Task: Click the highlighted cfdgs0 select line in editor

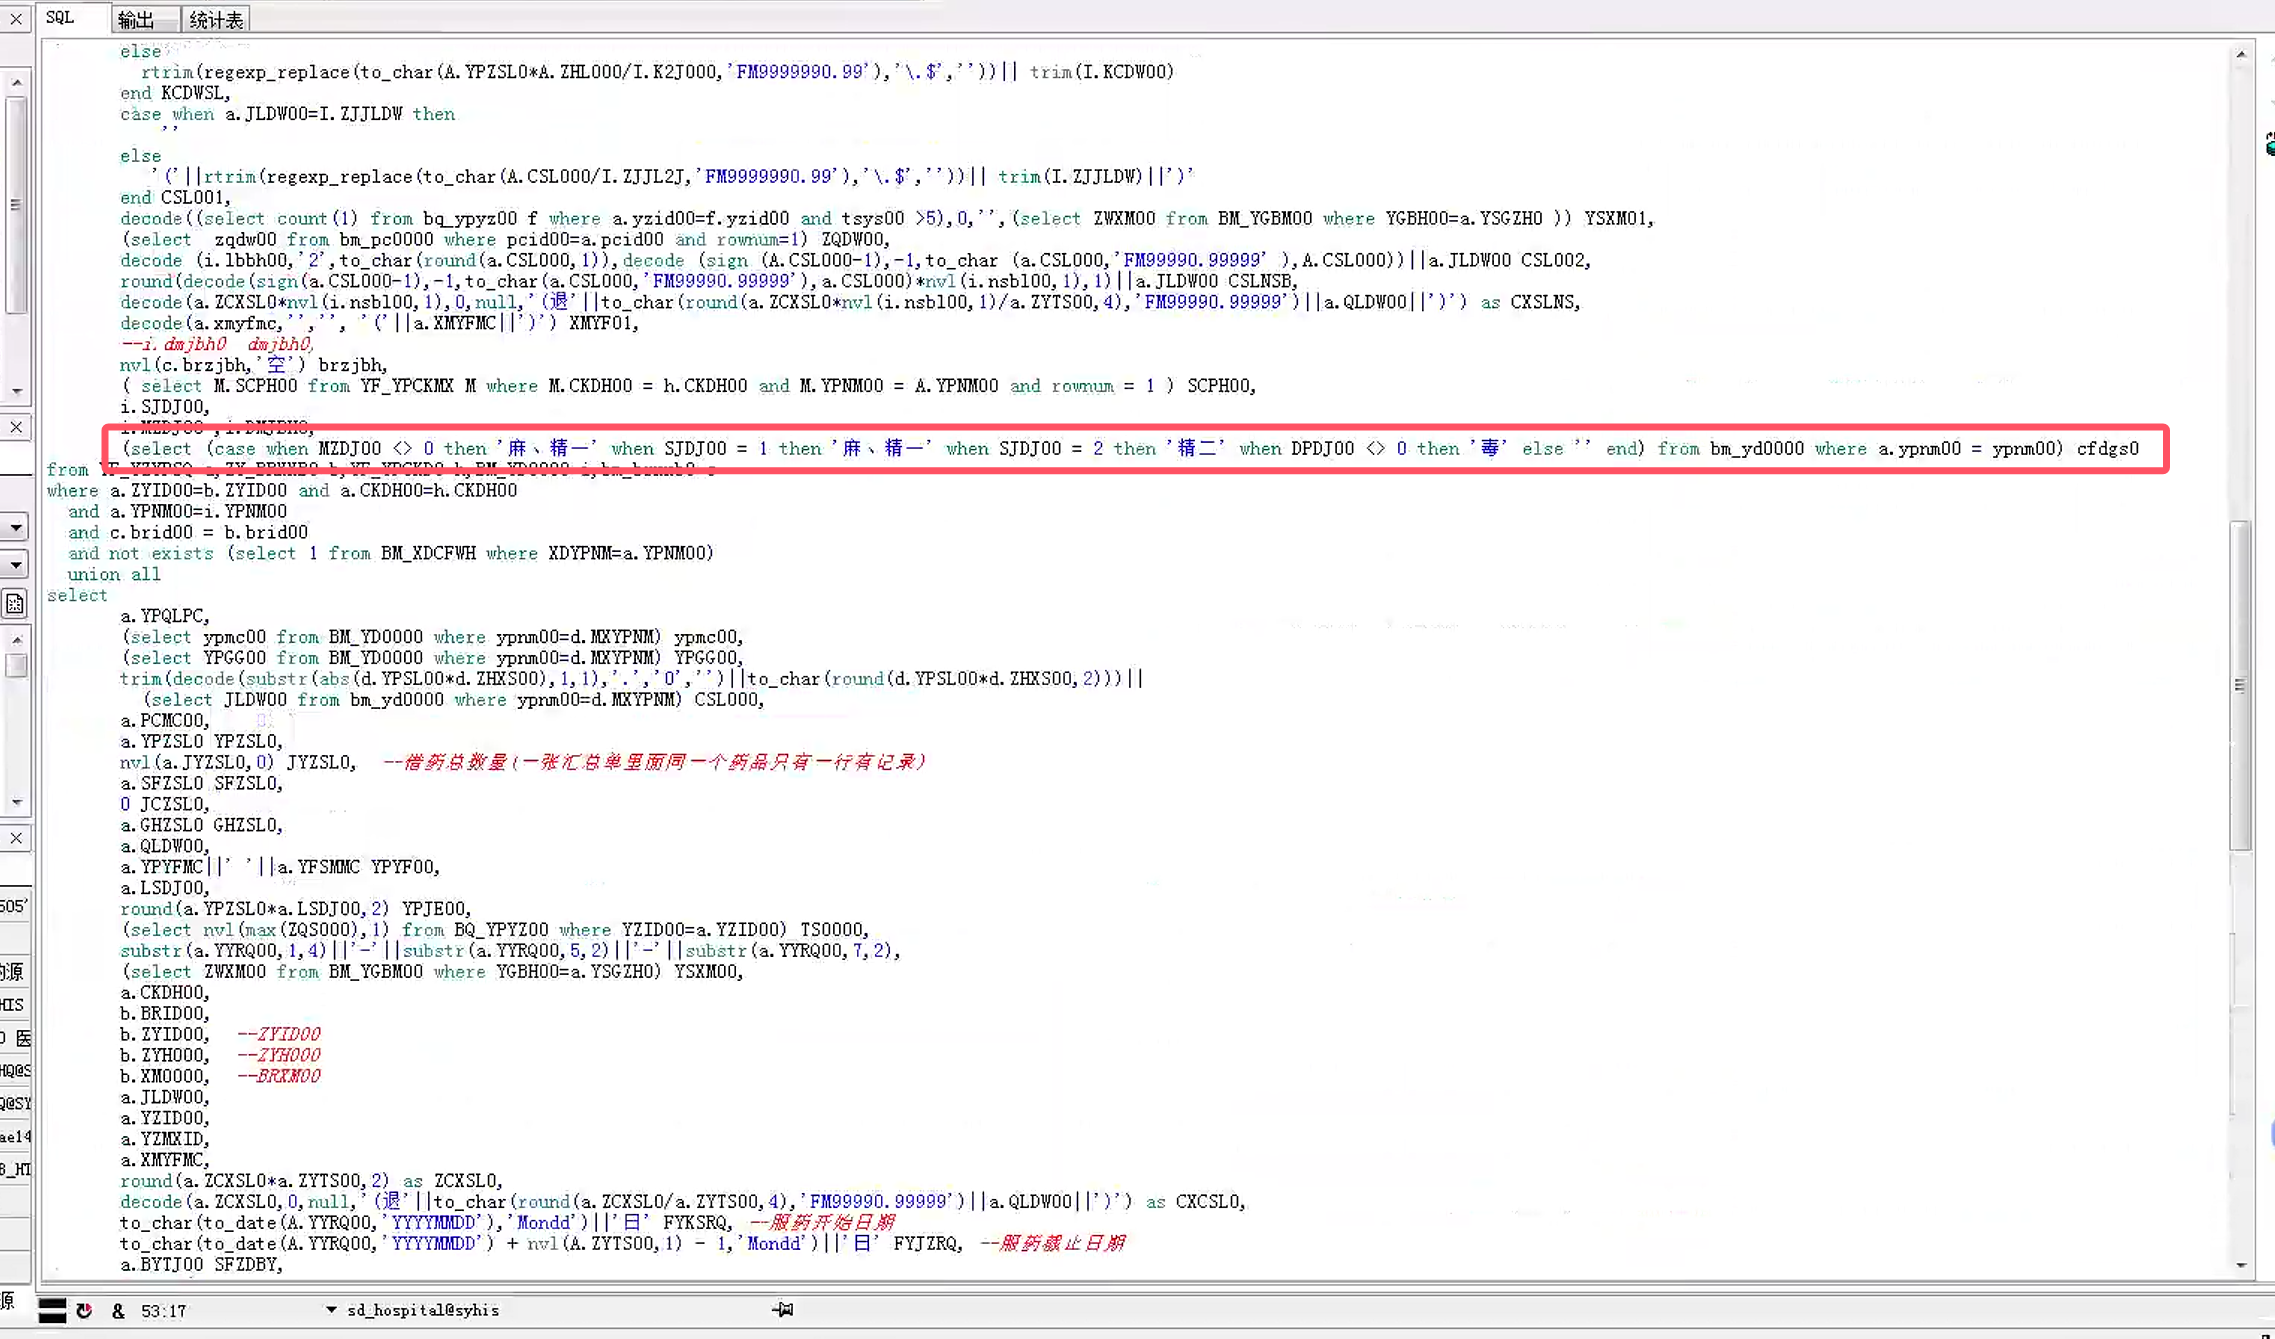Action: (x=1130, y=449)
